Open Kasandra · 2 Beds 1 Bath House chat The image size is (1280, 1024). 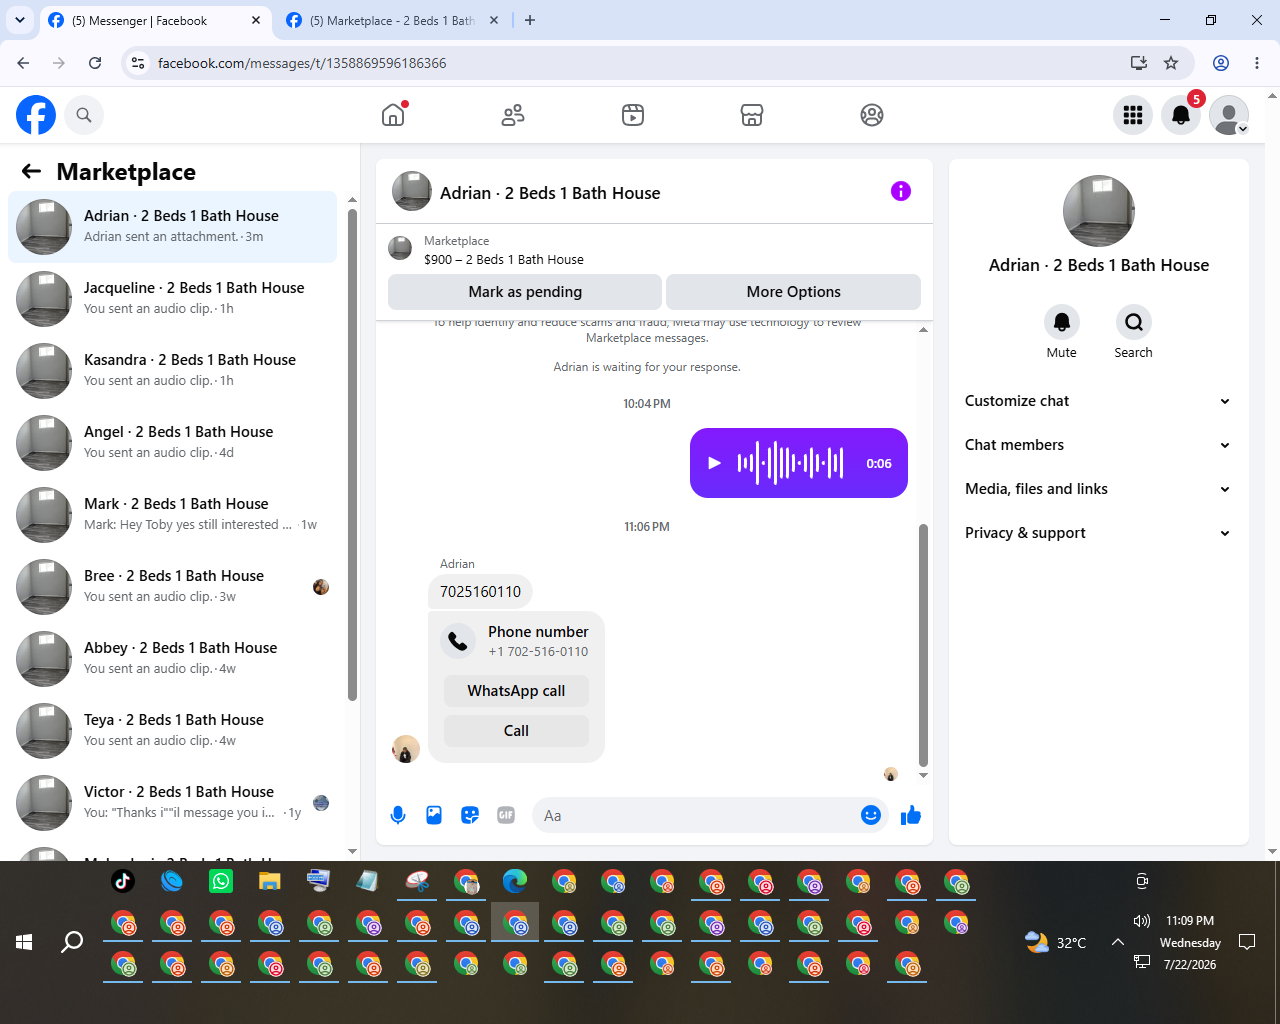pyautogui.click(x=173, y=370)
